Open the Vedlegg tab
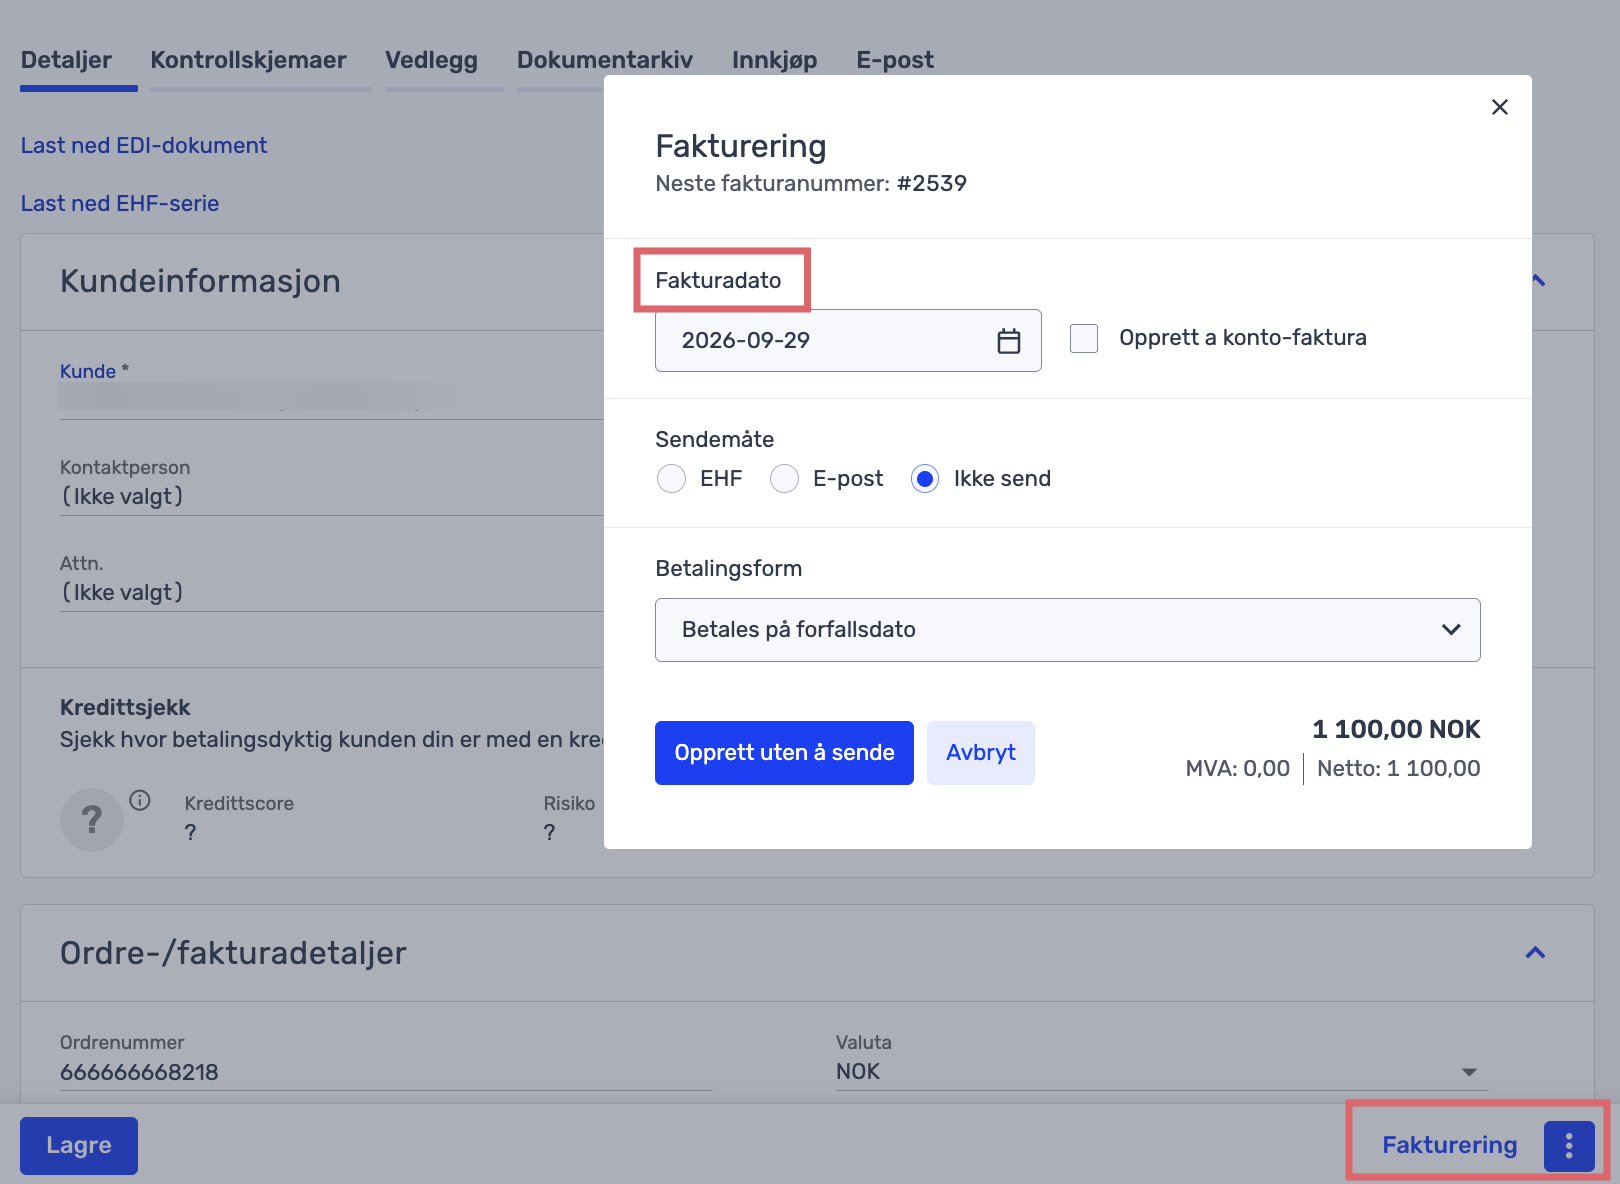This screenshot has height=1184, width=1620. [x=431, y=60]
